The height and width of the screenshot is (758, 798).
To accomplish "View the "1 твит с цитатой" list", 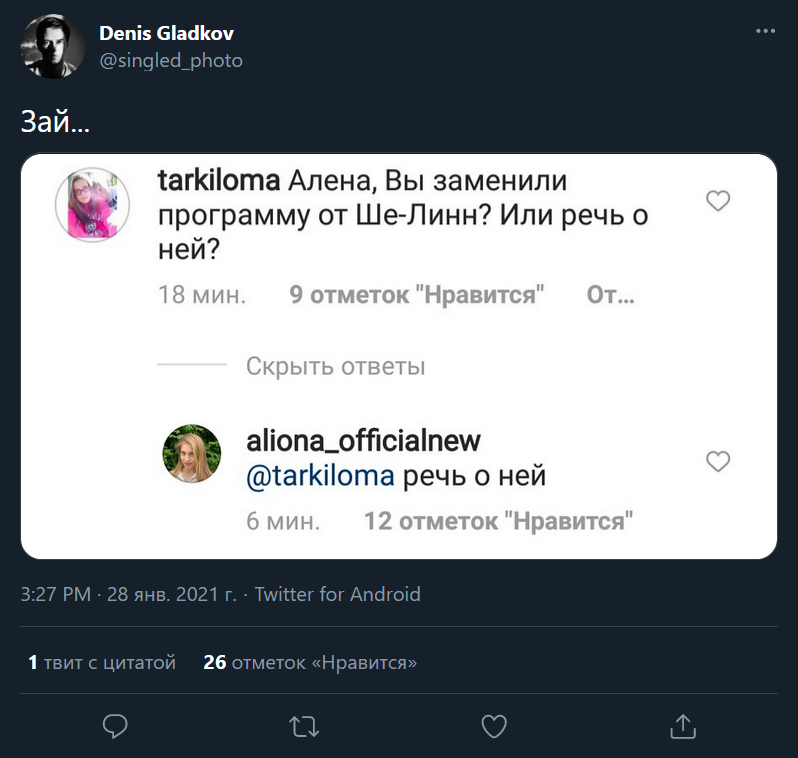I will point(102,662).
